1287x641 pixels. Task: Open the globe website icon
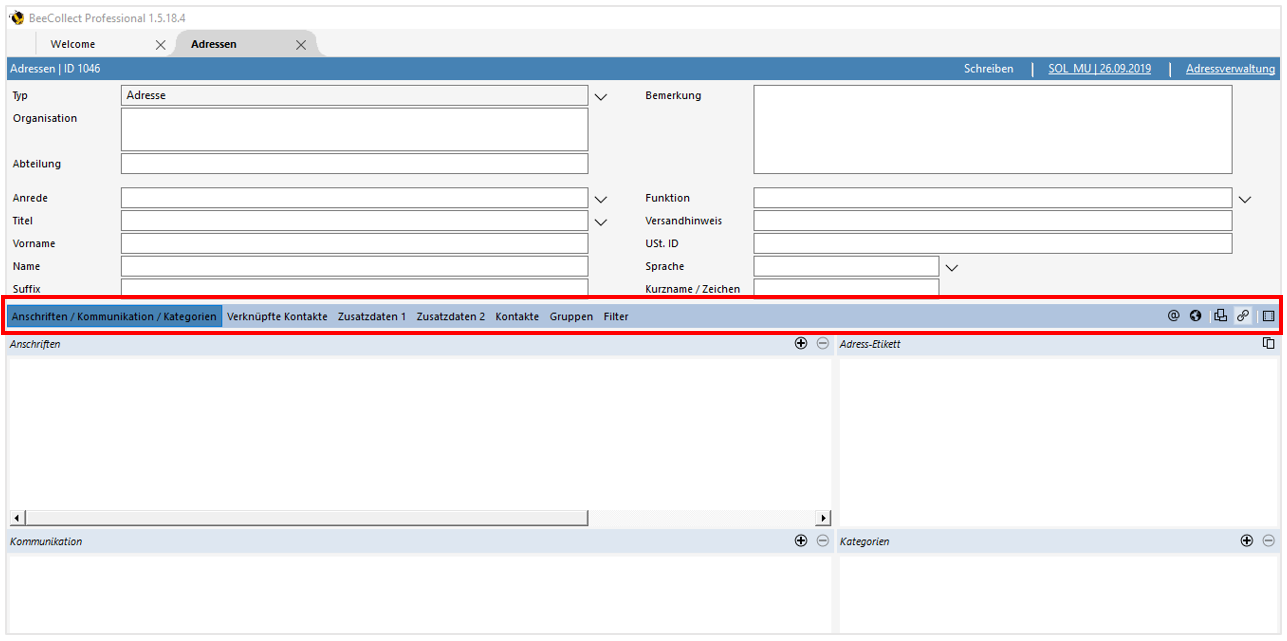[1195, 315]
